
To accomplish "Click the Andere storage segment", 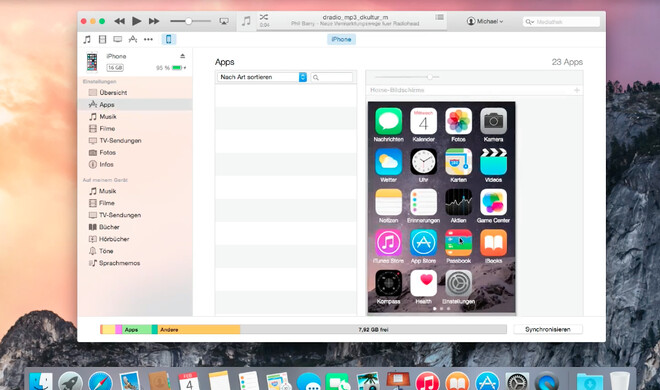I will (199, 329).
